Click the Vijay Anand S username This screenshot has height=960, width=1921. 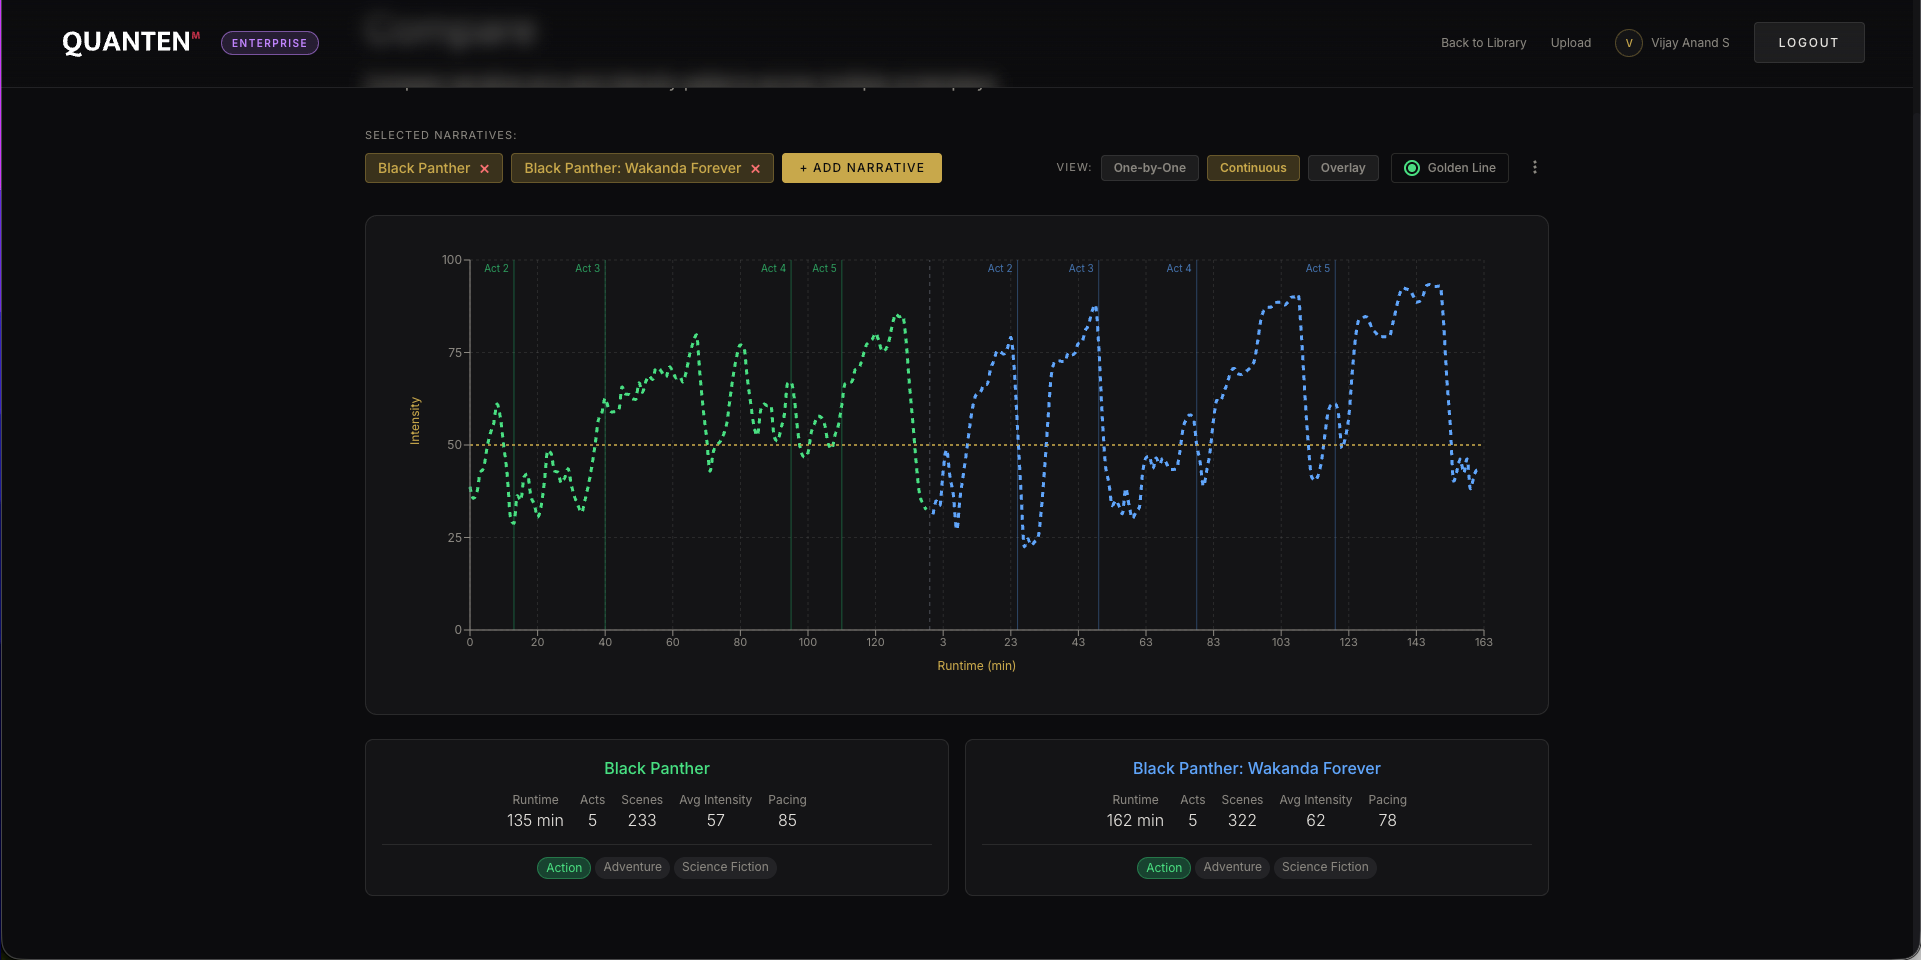(x=1689, y=43)
